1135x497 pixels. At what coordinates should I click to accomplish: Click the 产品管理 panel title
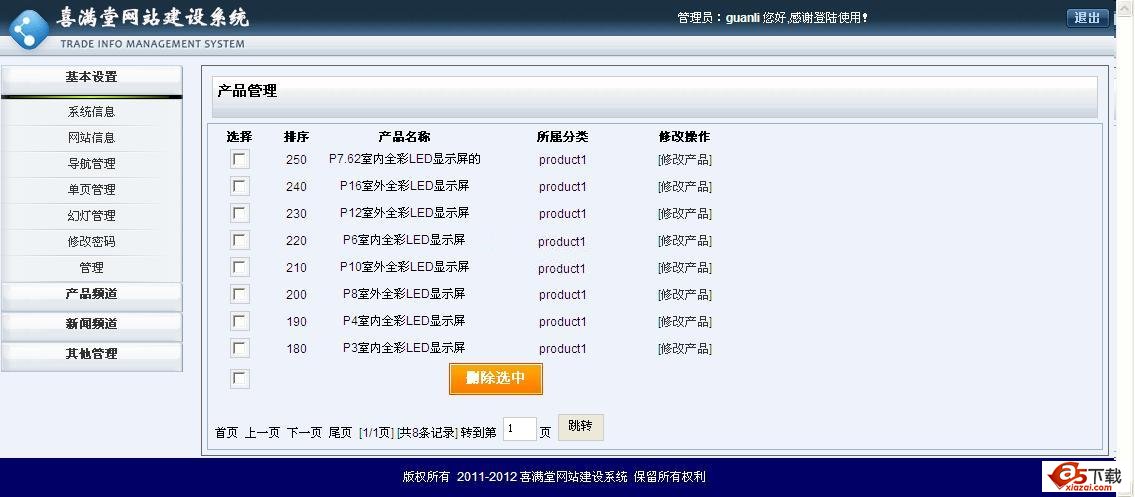[x=247, y=91]
